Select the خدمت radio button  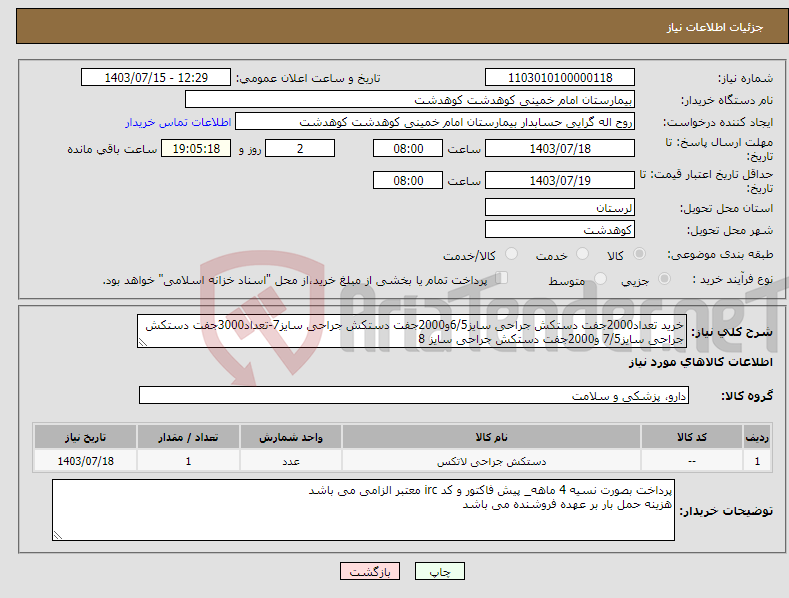582,254
